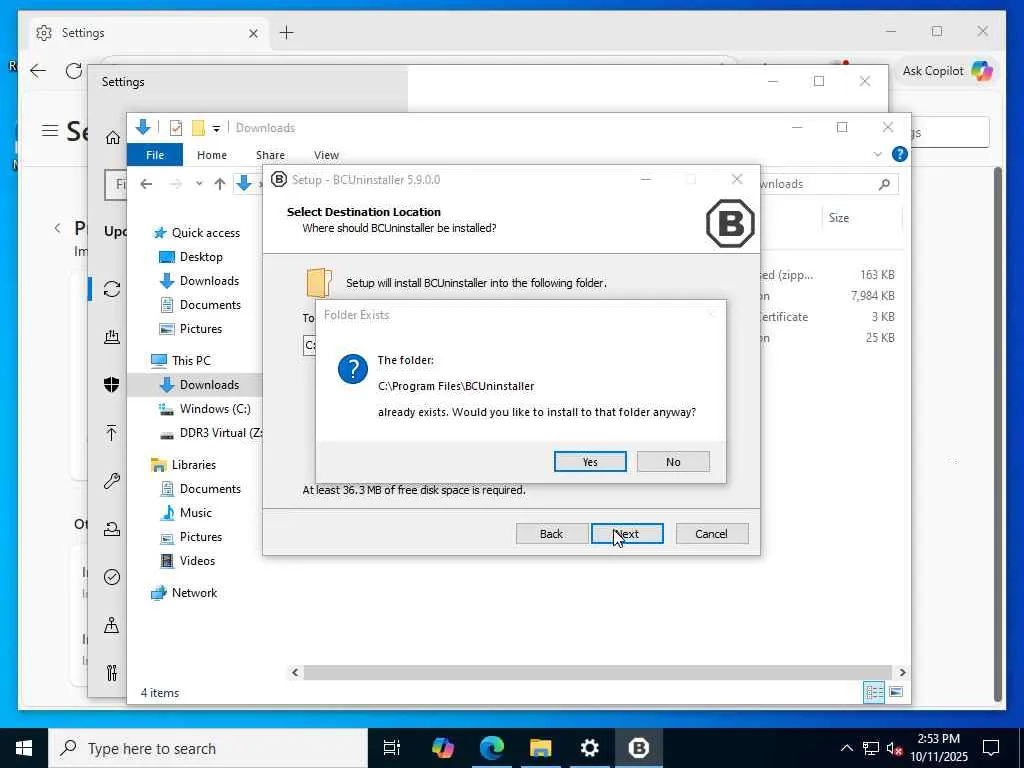Screen dimensions: 1024x768
Task: Click taskbar search box
Action: tap(208, 748)
